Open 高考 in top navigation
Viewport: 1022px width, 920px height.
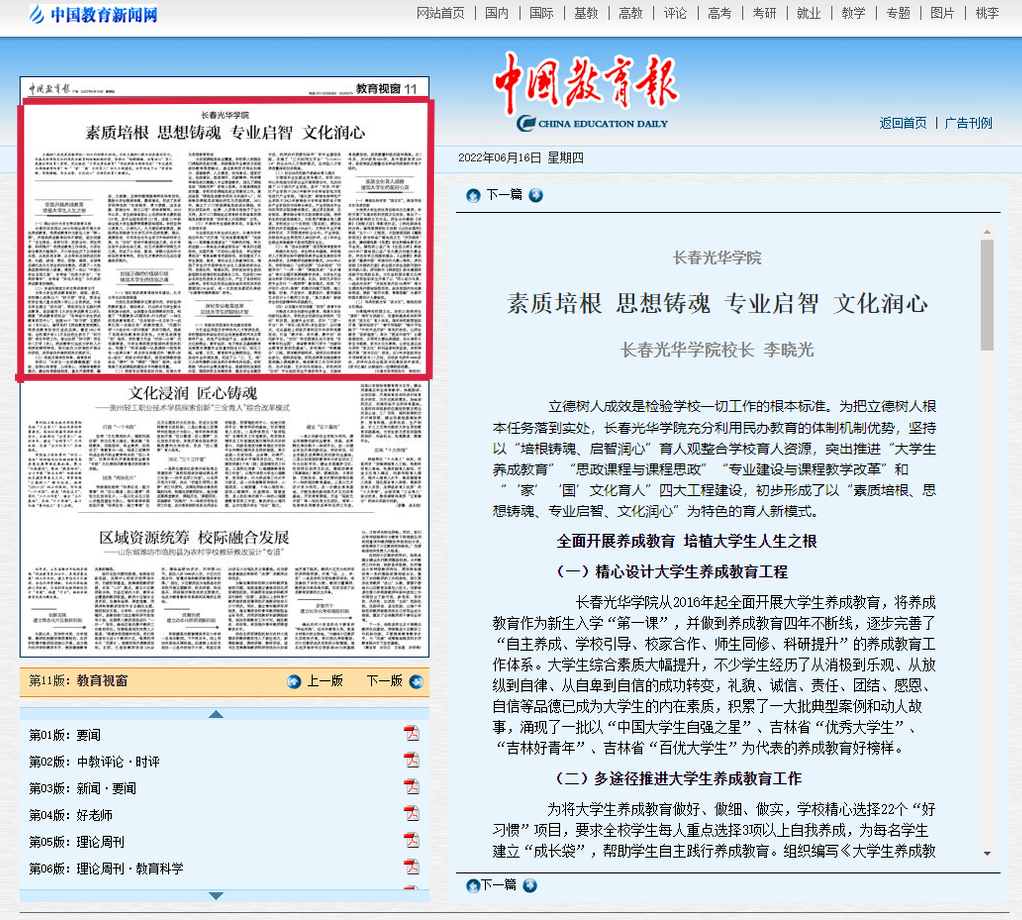pos(720,13)
